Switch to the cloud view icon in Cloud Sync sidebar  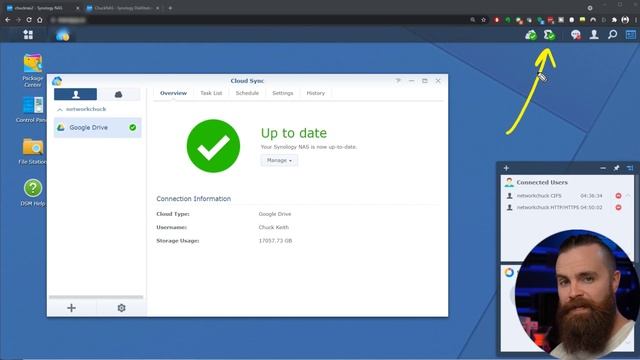(118, 94)
